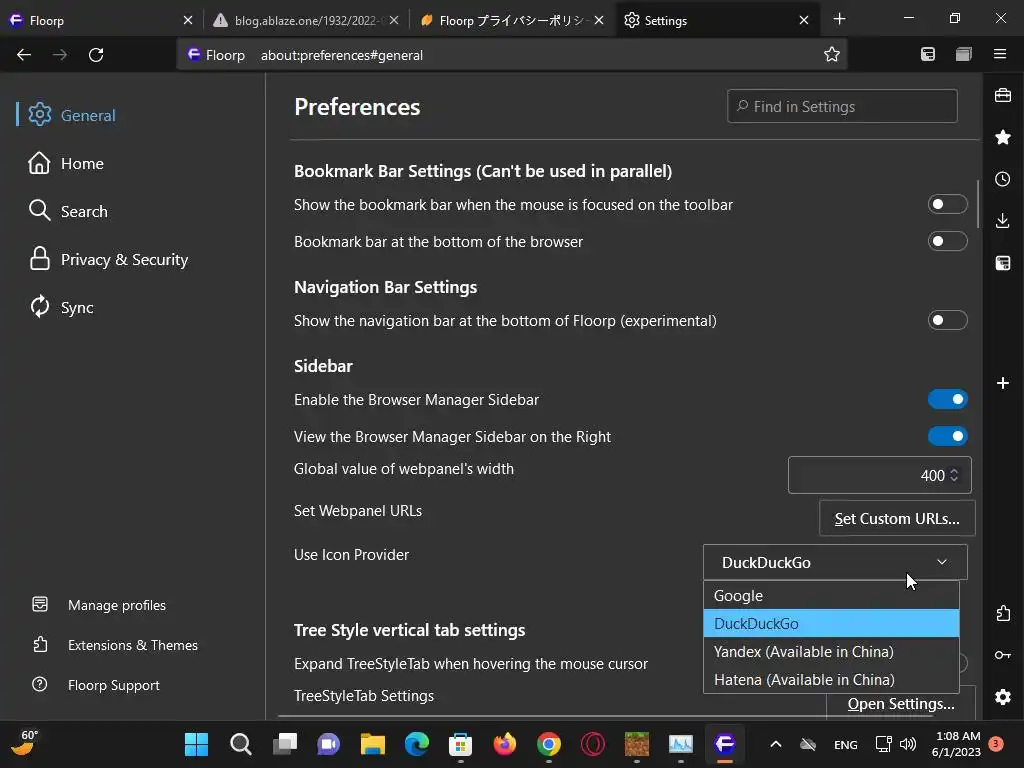Open Bookmarks star in the right sidebar
This screenshot has width=1024, height=768.
pyautogui.click(x=1003, y=137)
